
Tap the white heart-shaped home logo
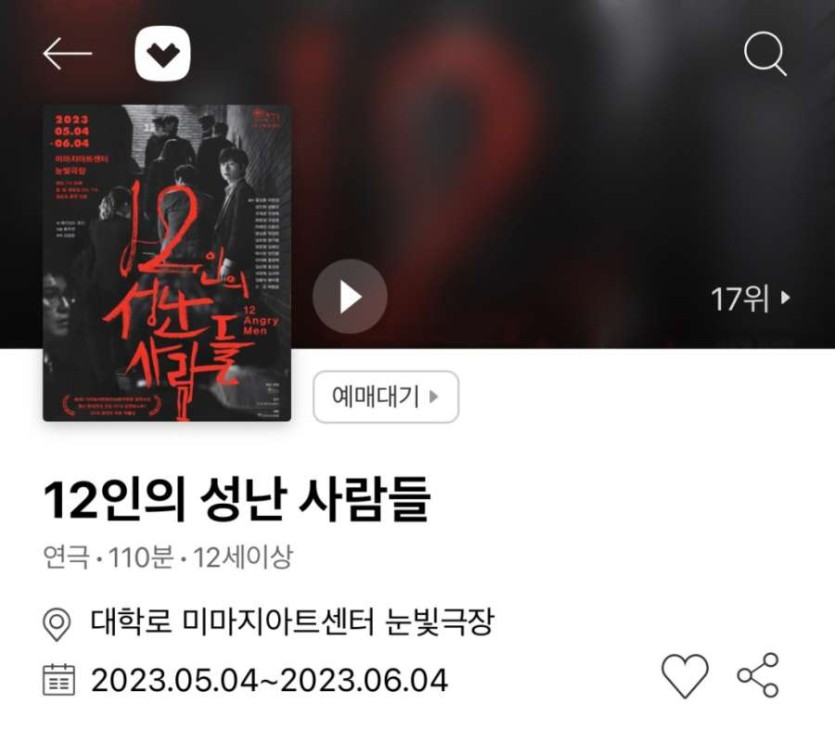[162, 54]
